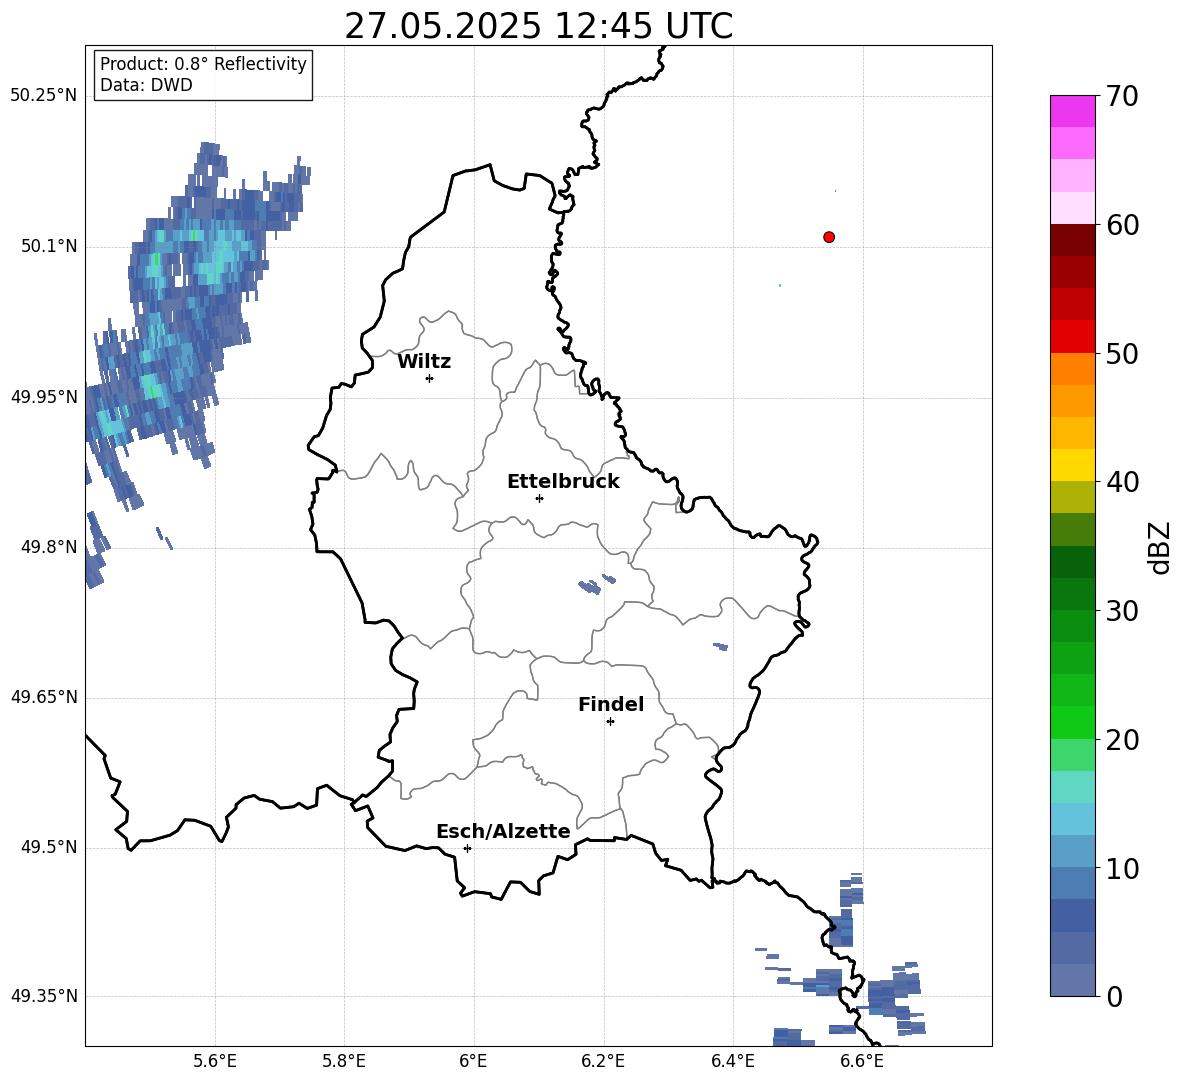This screenshot has height=1081, width=1184.
Task: Click the 5.6°E longitude label
Action: pos(214,1061)
